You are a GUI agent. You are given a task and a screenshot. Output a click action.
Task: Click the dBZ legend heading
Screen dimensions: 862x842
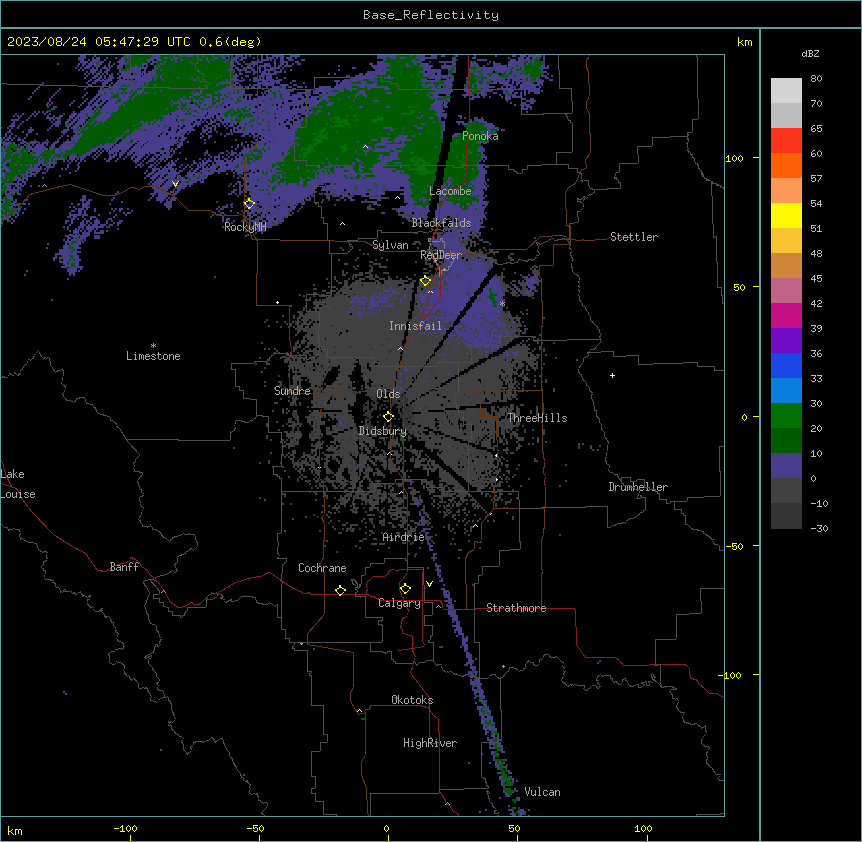[810, 53]
